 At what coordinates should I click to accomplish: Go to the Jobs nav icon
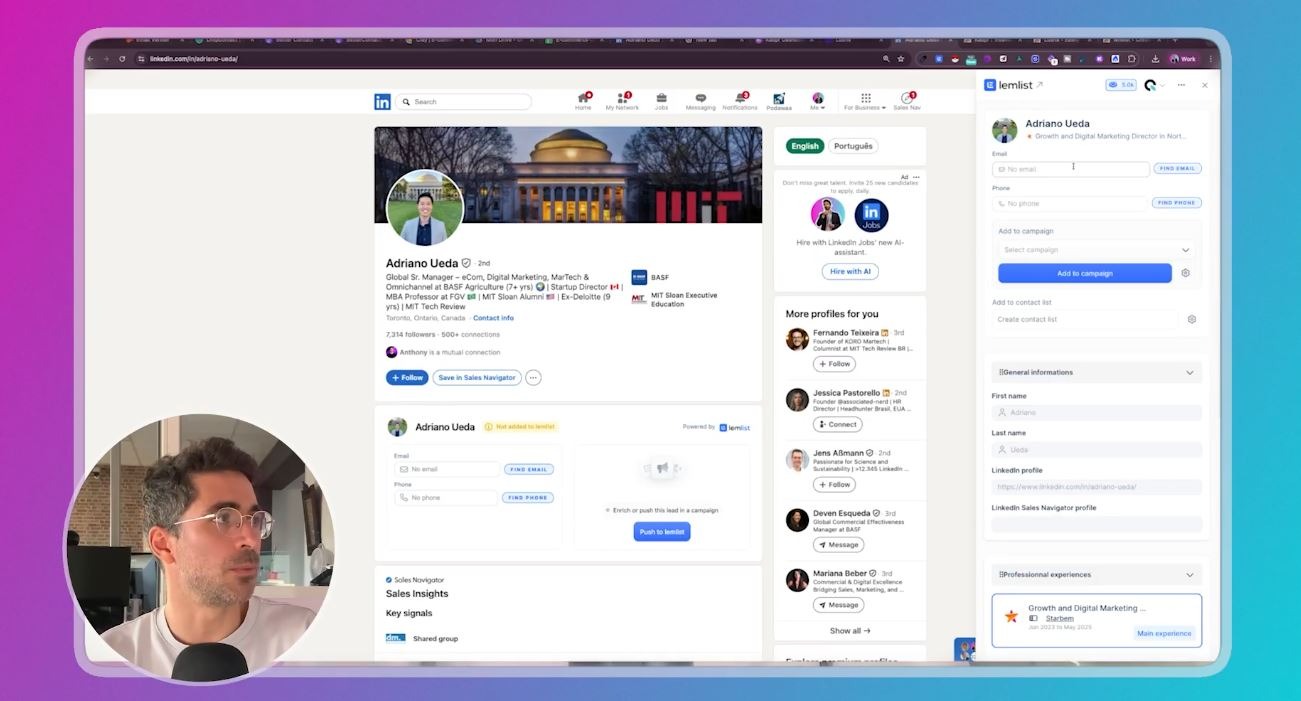point(661,101)
